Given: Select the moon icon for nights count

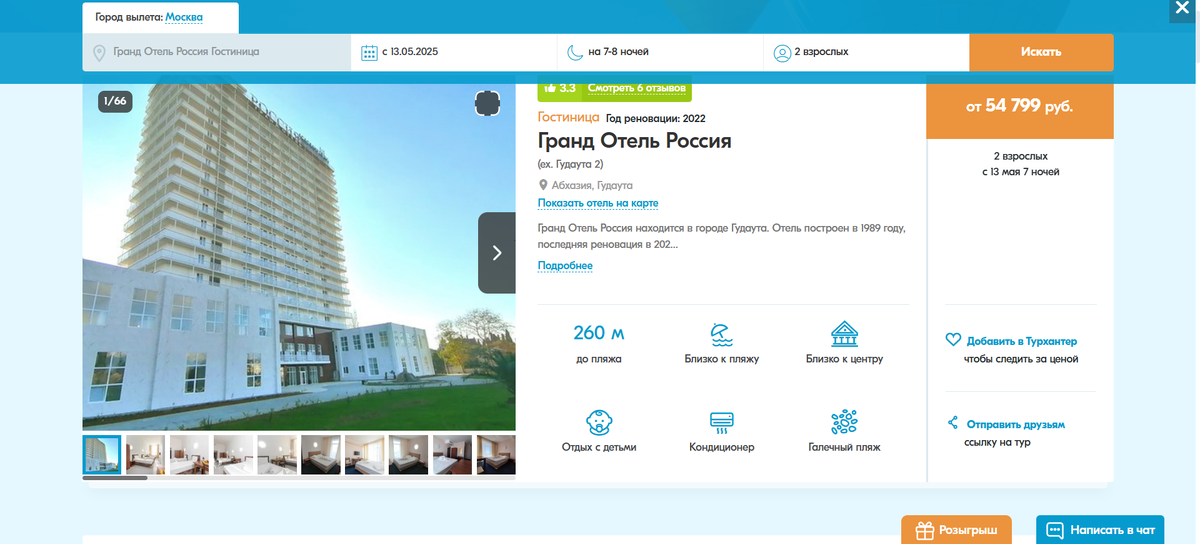Looking at the screenshot, I should 575,52.
